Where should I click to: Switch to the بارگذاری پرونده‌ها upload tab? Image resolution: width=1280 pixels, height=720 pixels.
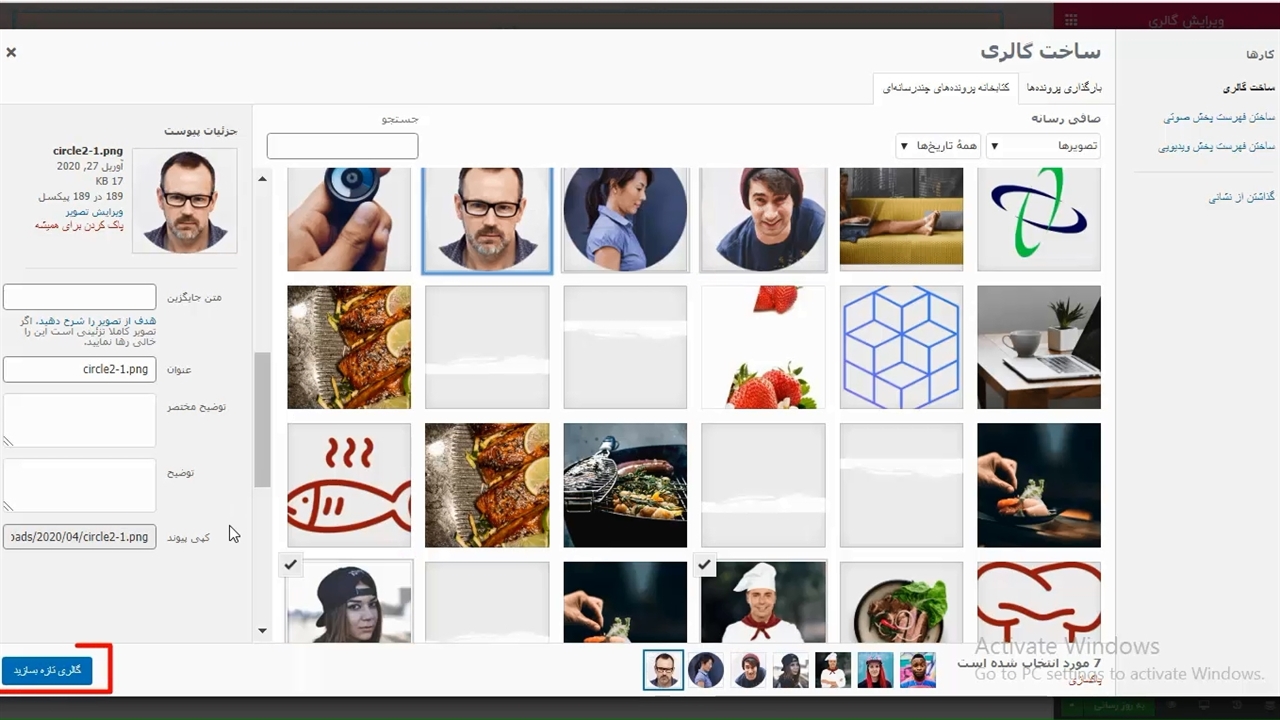click(1064, 88)
